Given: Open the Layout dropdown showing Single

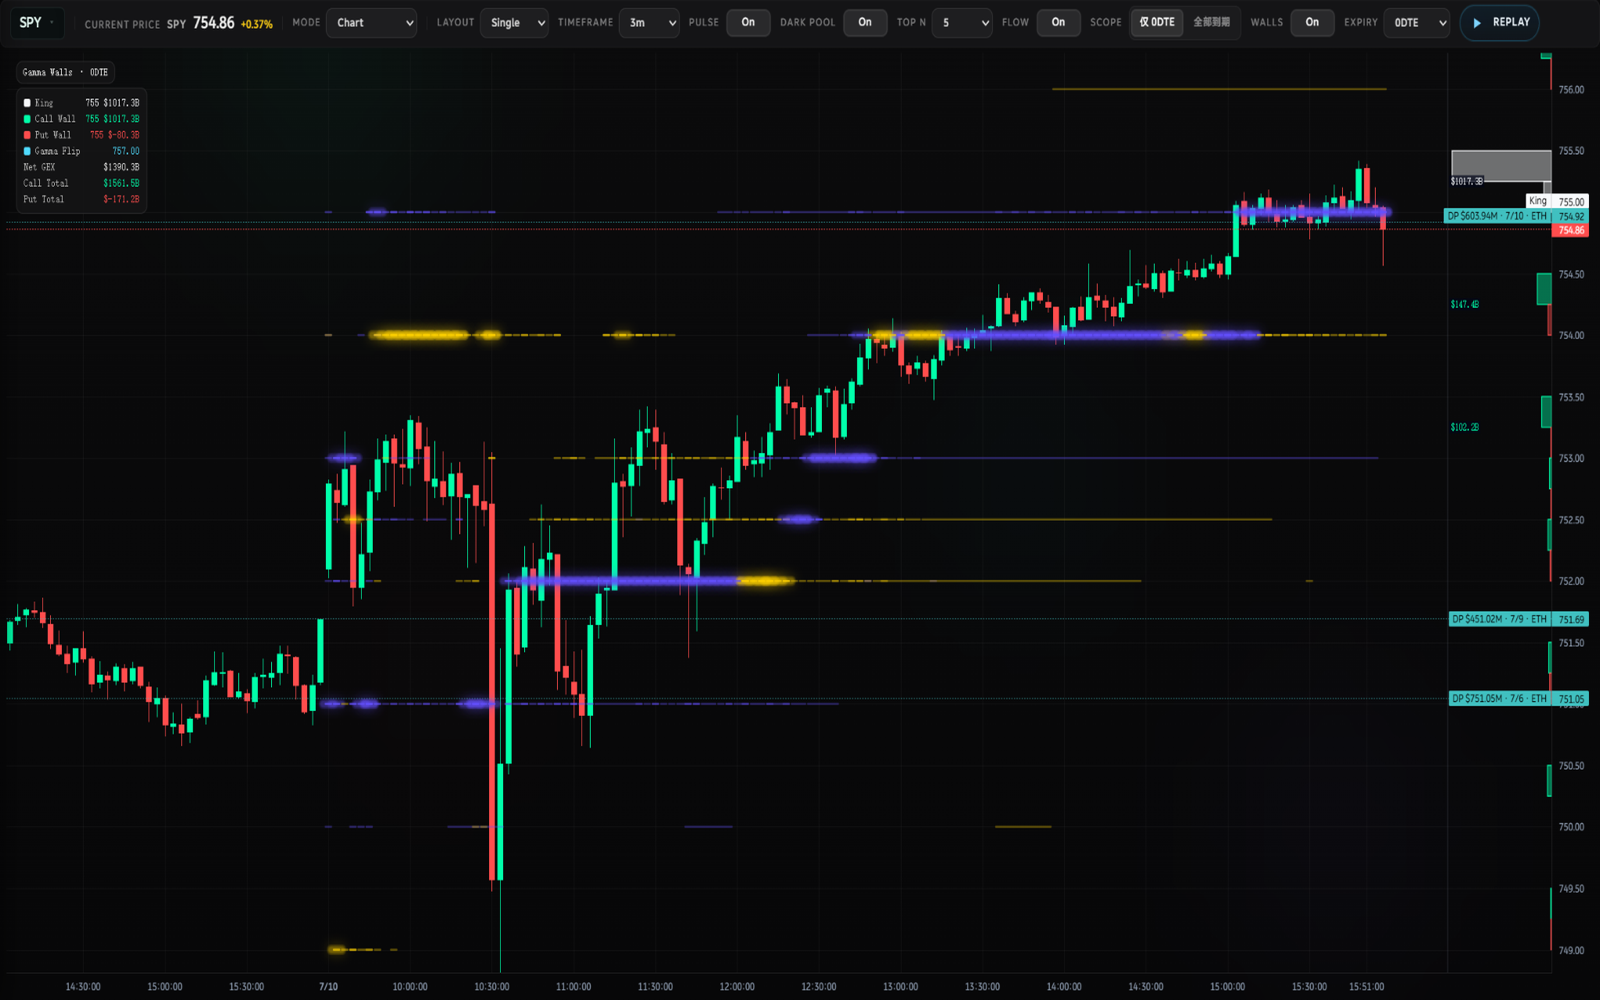Looking at the screenshot, I should (x=514, y=22).
